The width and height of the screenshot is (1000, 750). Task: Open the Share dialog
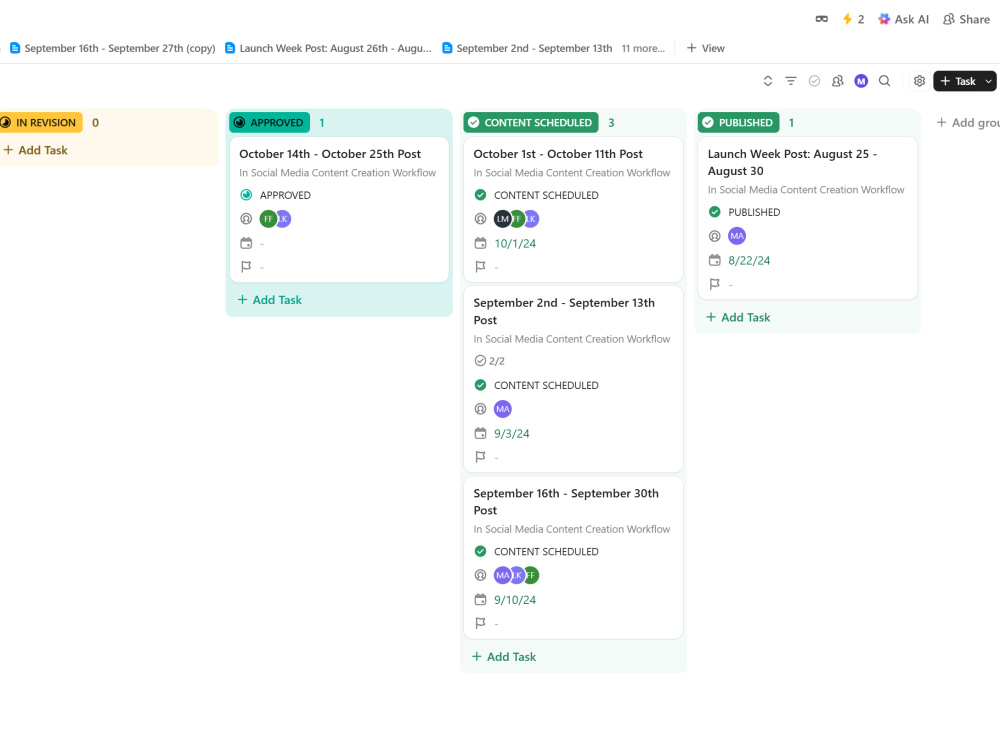click(x=966, y=19)
